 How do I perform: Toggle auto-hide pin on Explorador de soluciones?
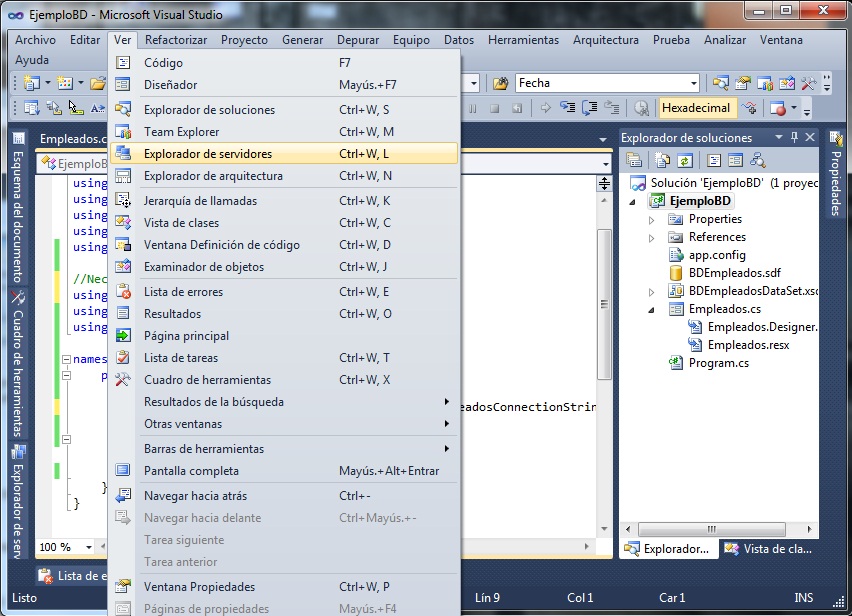click(792, 137)
